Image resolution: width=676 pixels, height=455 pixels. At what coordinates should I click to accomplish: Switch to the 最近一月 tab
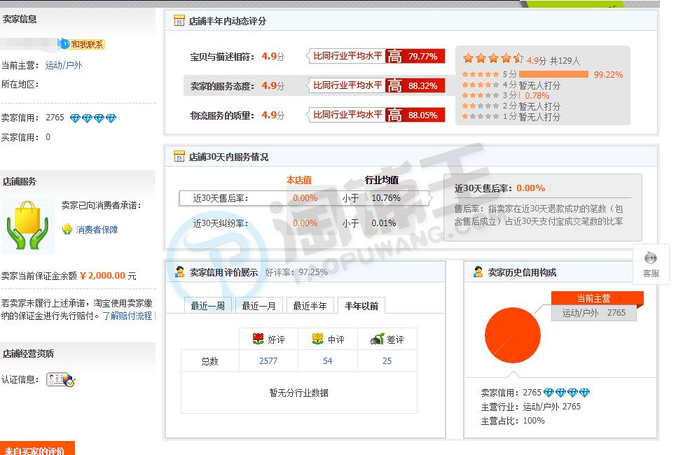[258, 306]
